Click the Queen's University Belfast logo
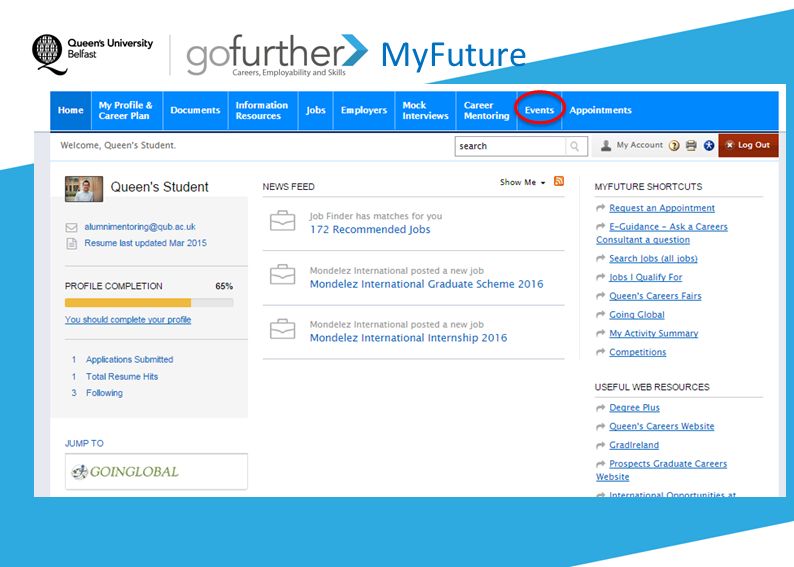 (93, 54)
